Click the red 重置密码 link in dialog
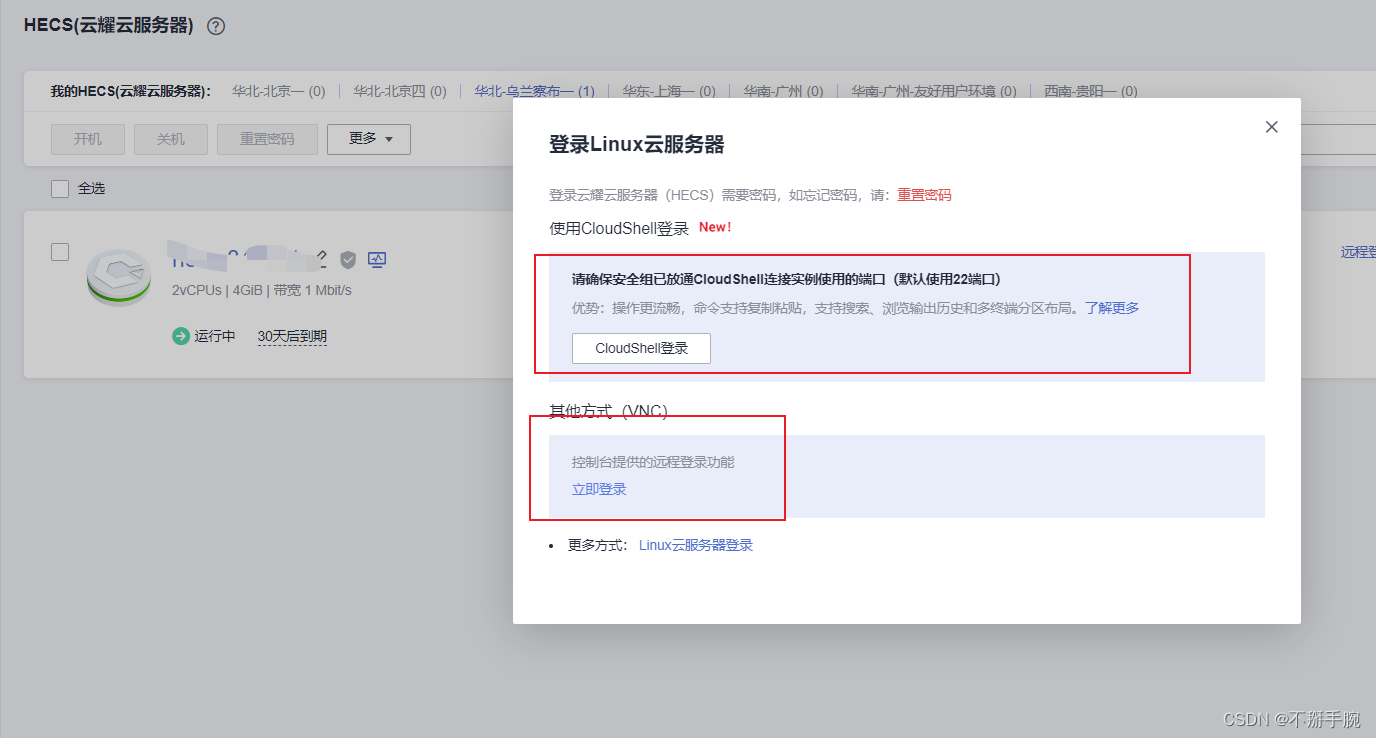Viewport: 1376px width, 738px height. [924, 195]
